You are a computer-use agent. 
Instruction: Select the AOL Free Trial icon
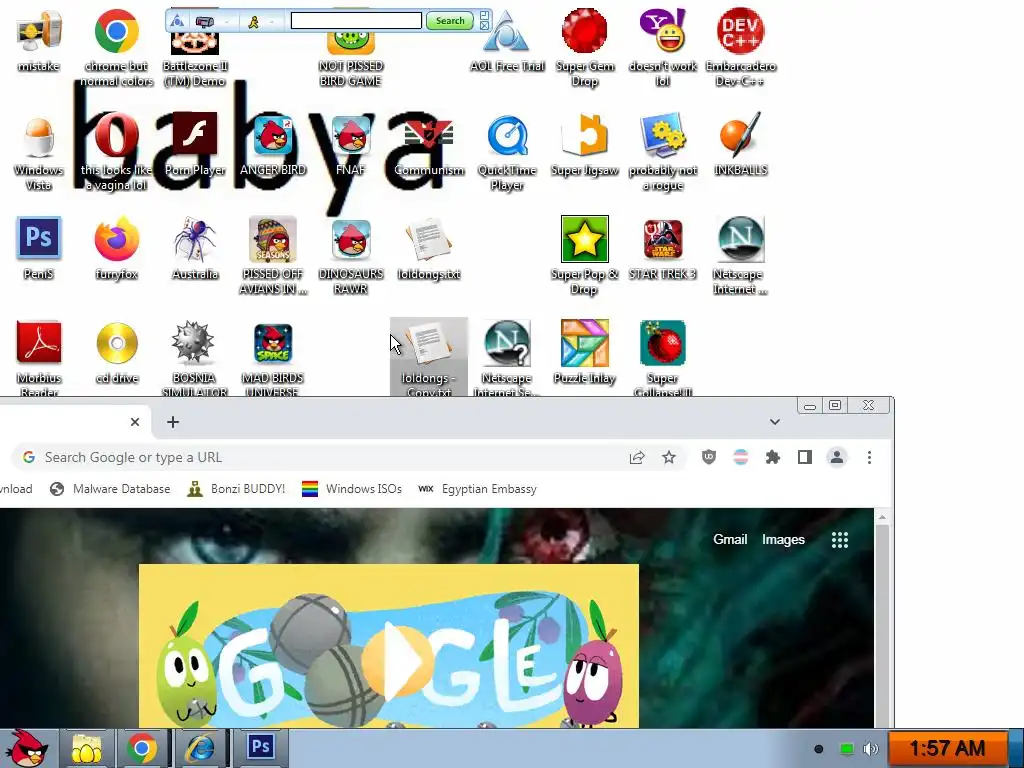click(507, 40)
